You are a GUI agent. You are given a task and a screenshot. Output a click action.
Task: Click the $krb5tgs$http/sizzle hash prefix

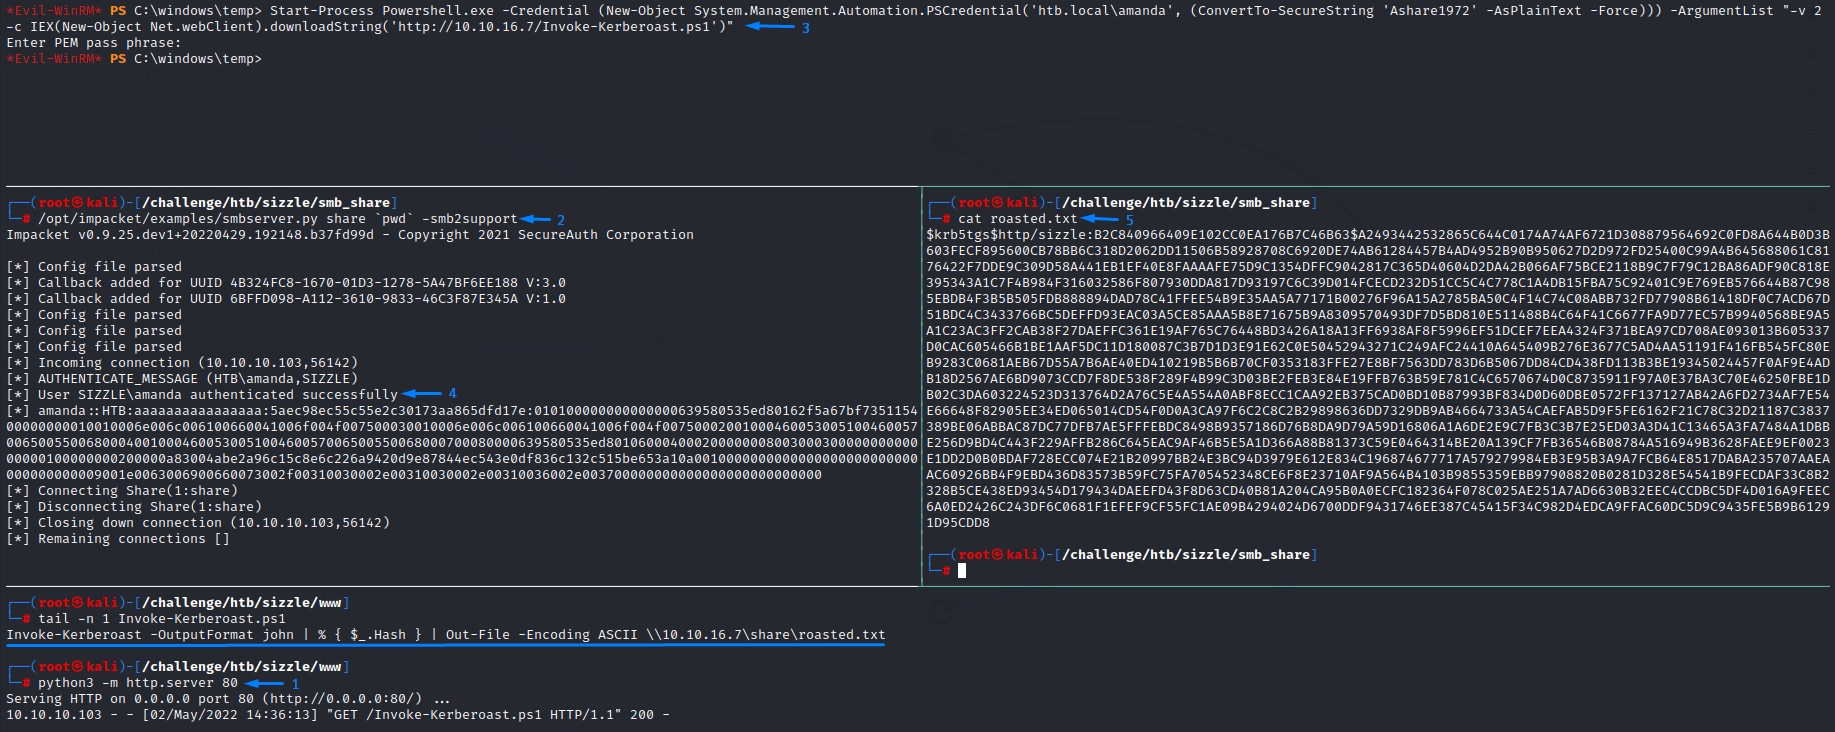coord(1007,235)
